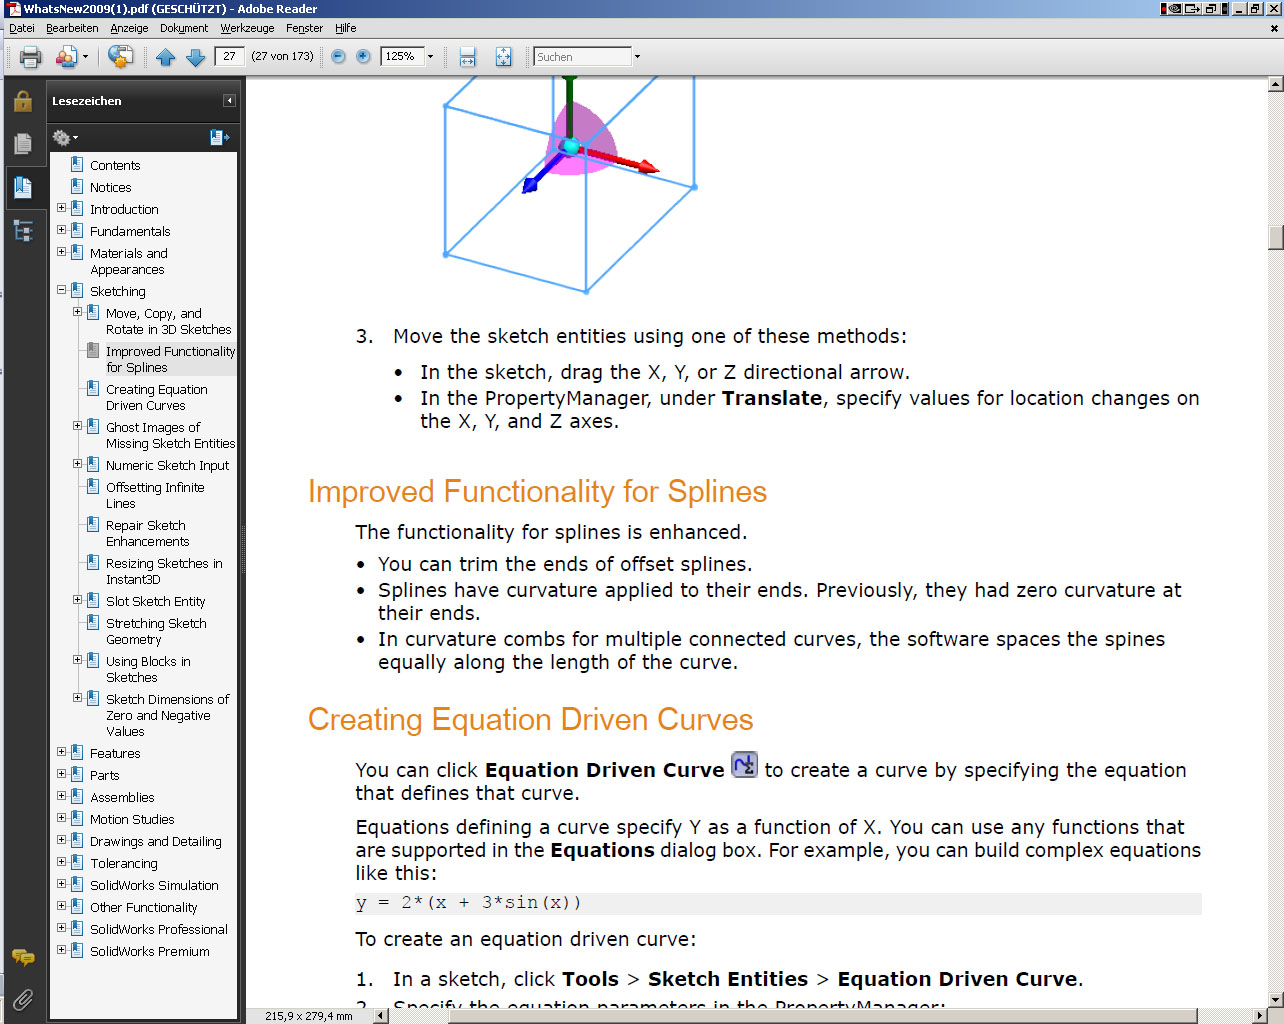Open the comments speech-bubble panel icon
The width and height of the screenshot is (1284, 1024).
(x=23, y=958)
